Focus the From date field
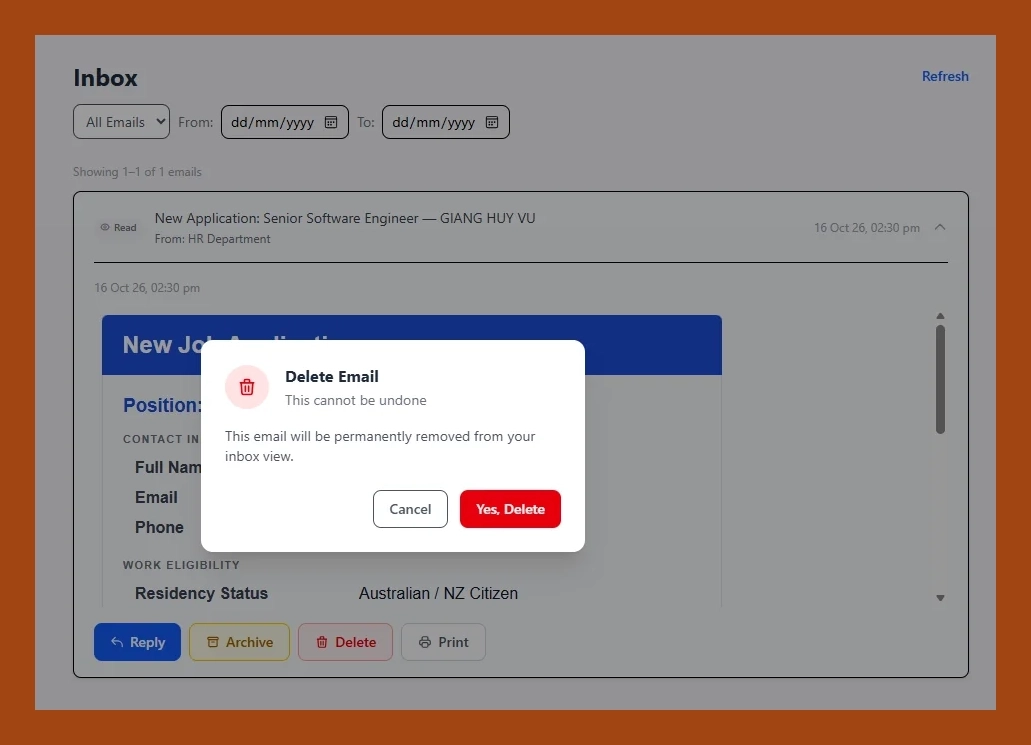The height and width of the screenshot is (745, 1031). [x=285, y=122]
